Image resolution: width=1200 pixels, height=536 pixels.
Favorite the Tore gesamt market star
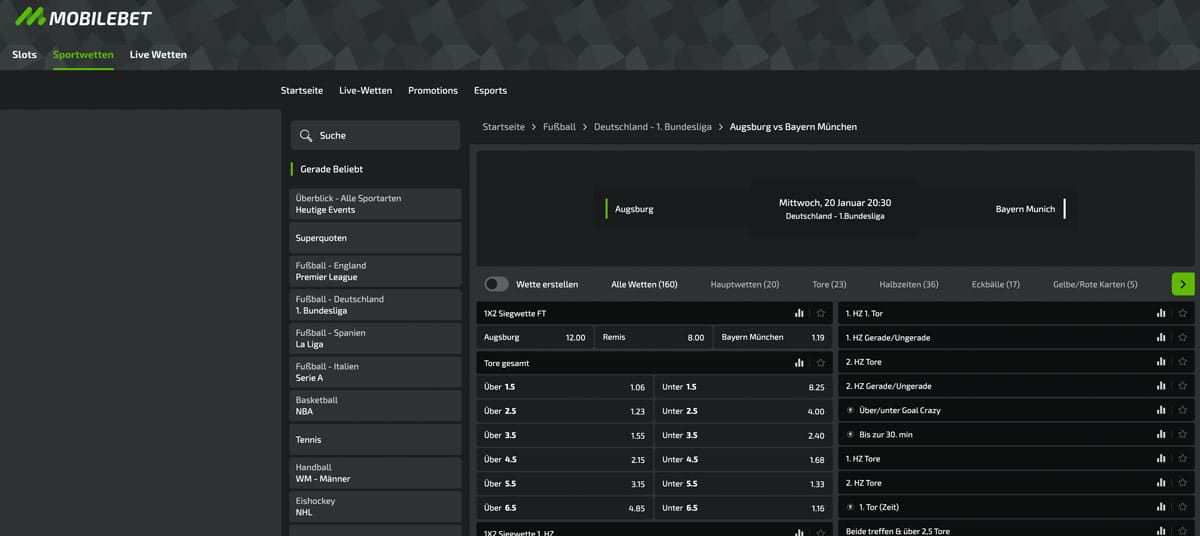(x=820, y=363)
